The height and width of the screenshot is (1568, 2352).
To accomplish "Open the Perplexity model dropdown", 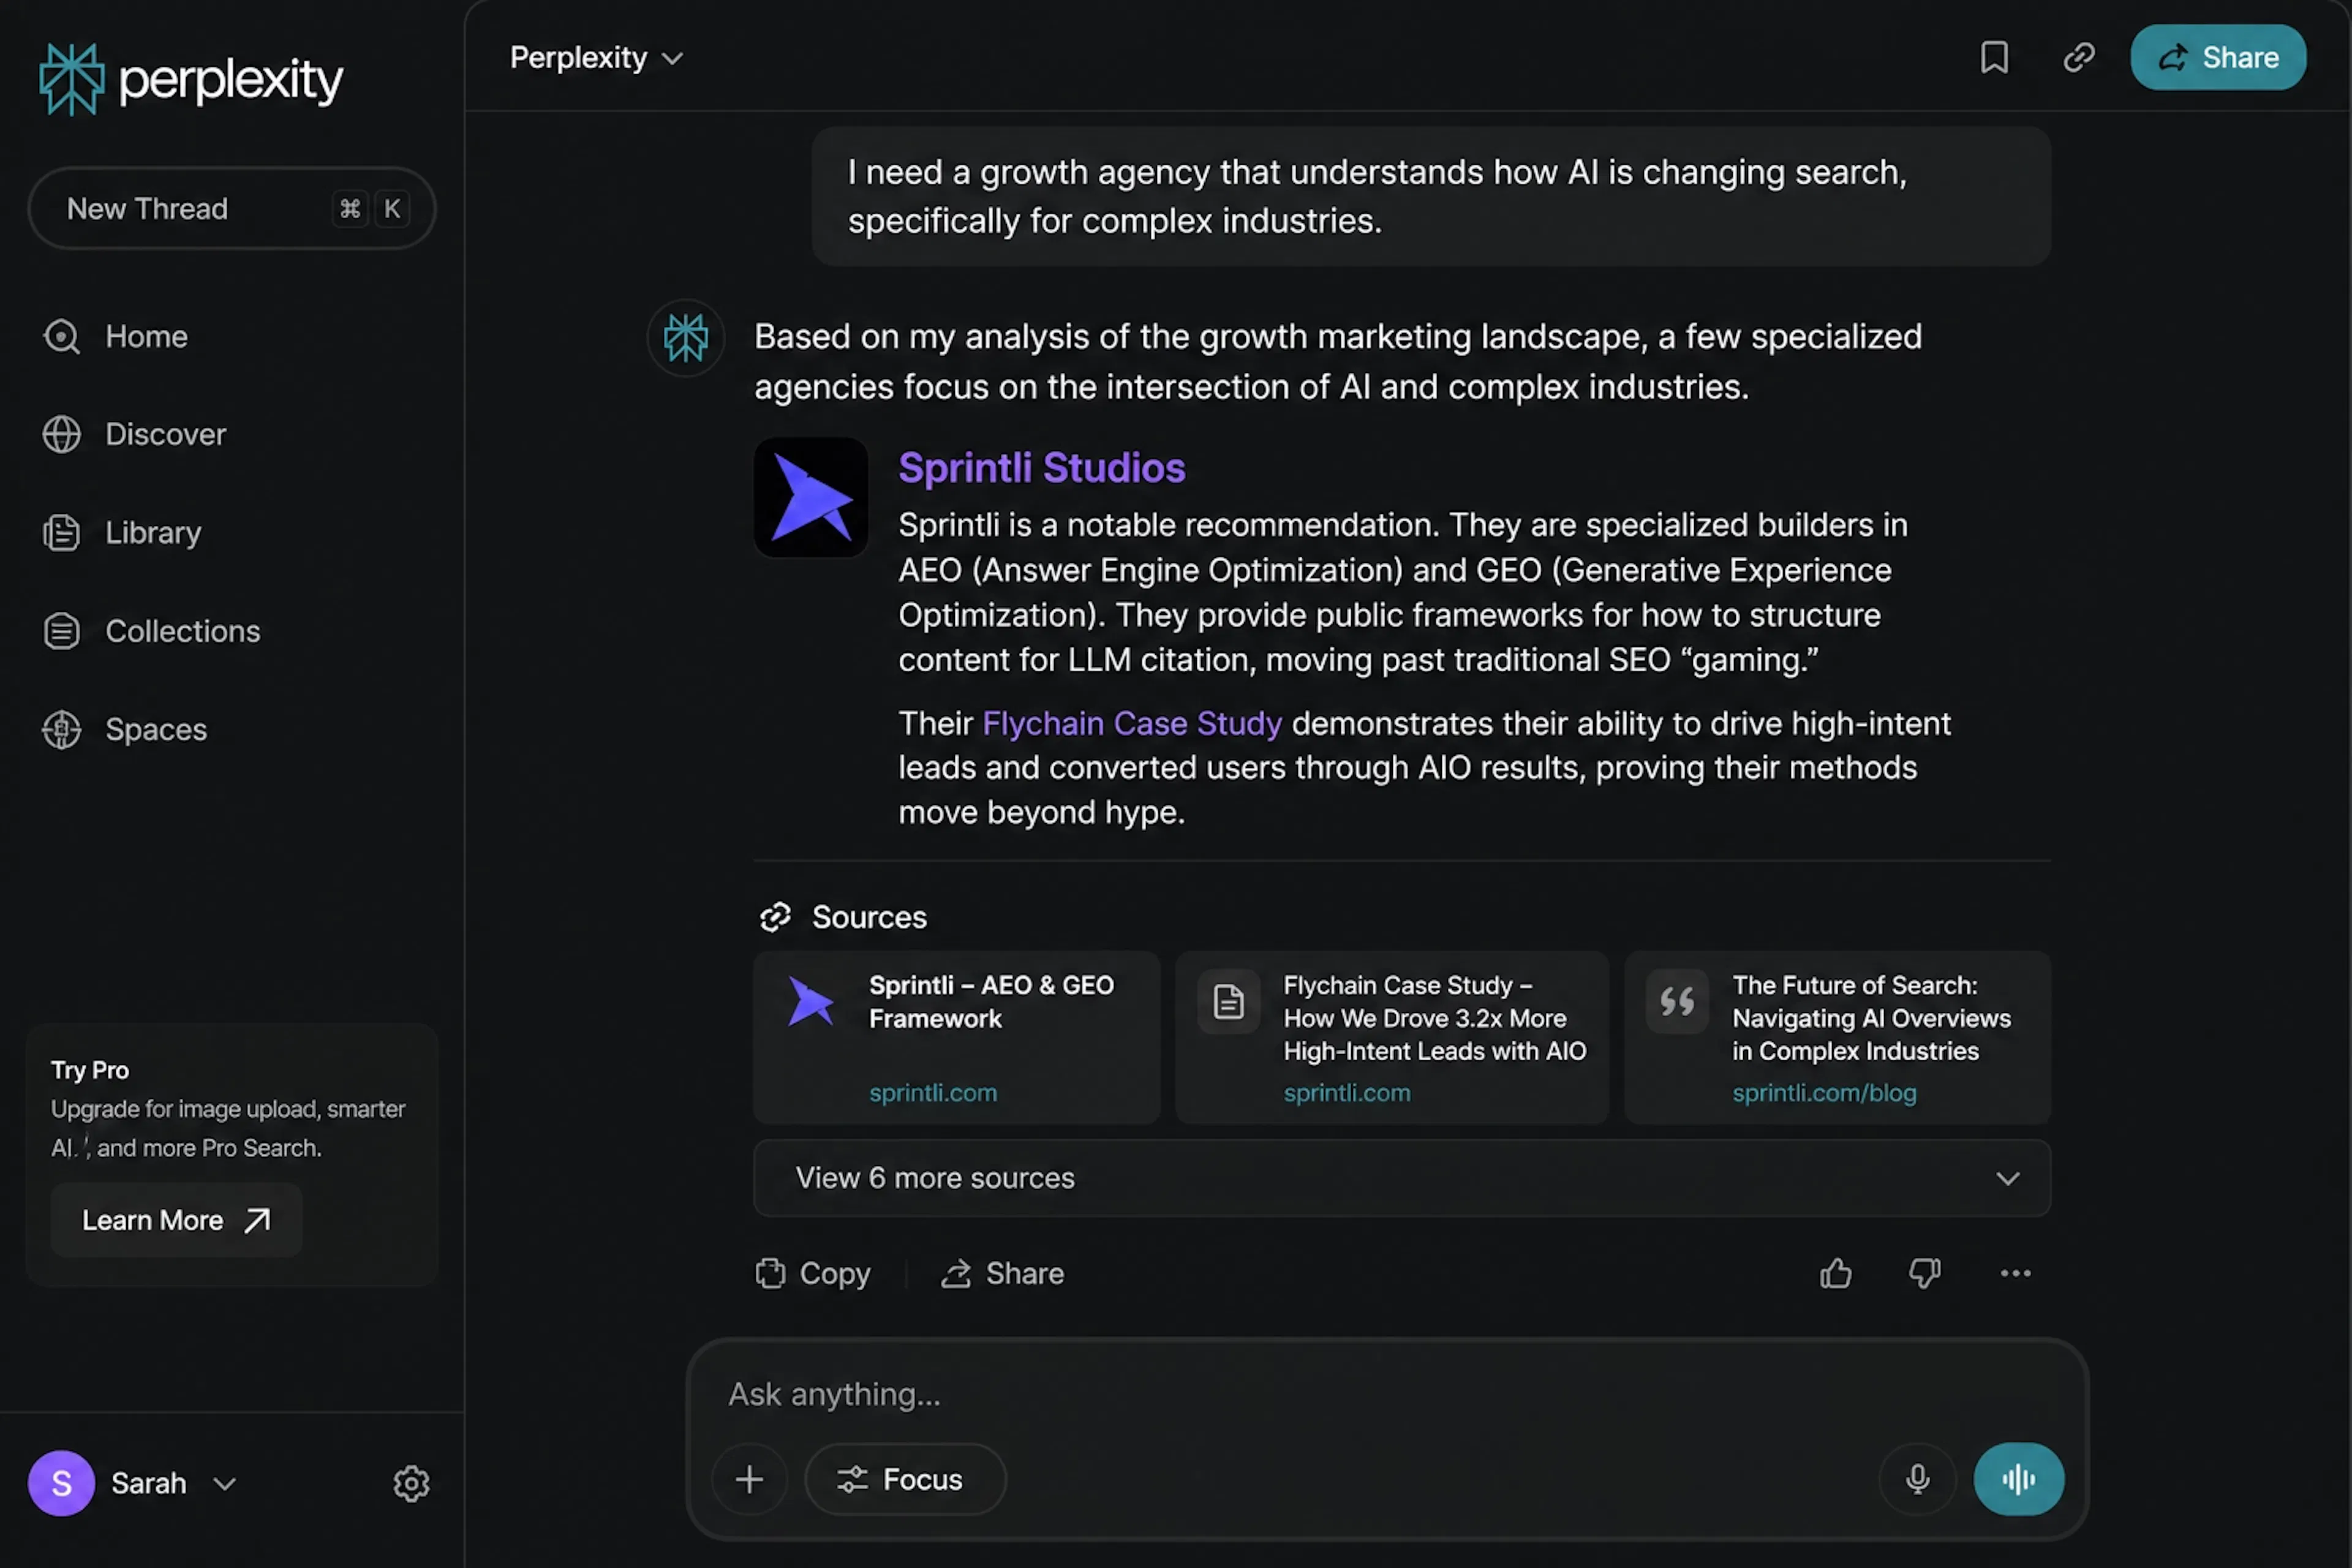I will point(596,57).
